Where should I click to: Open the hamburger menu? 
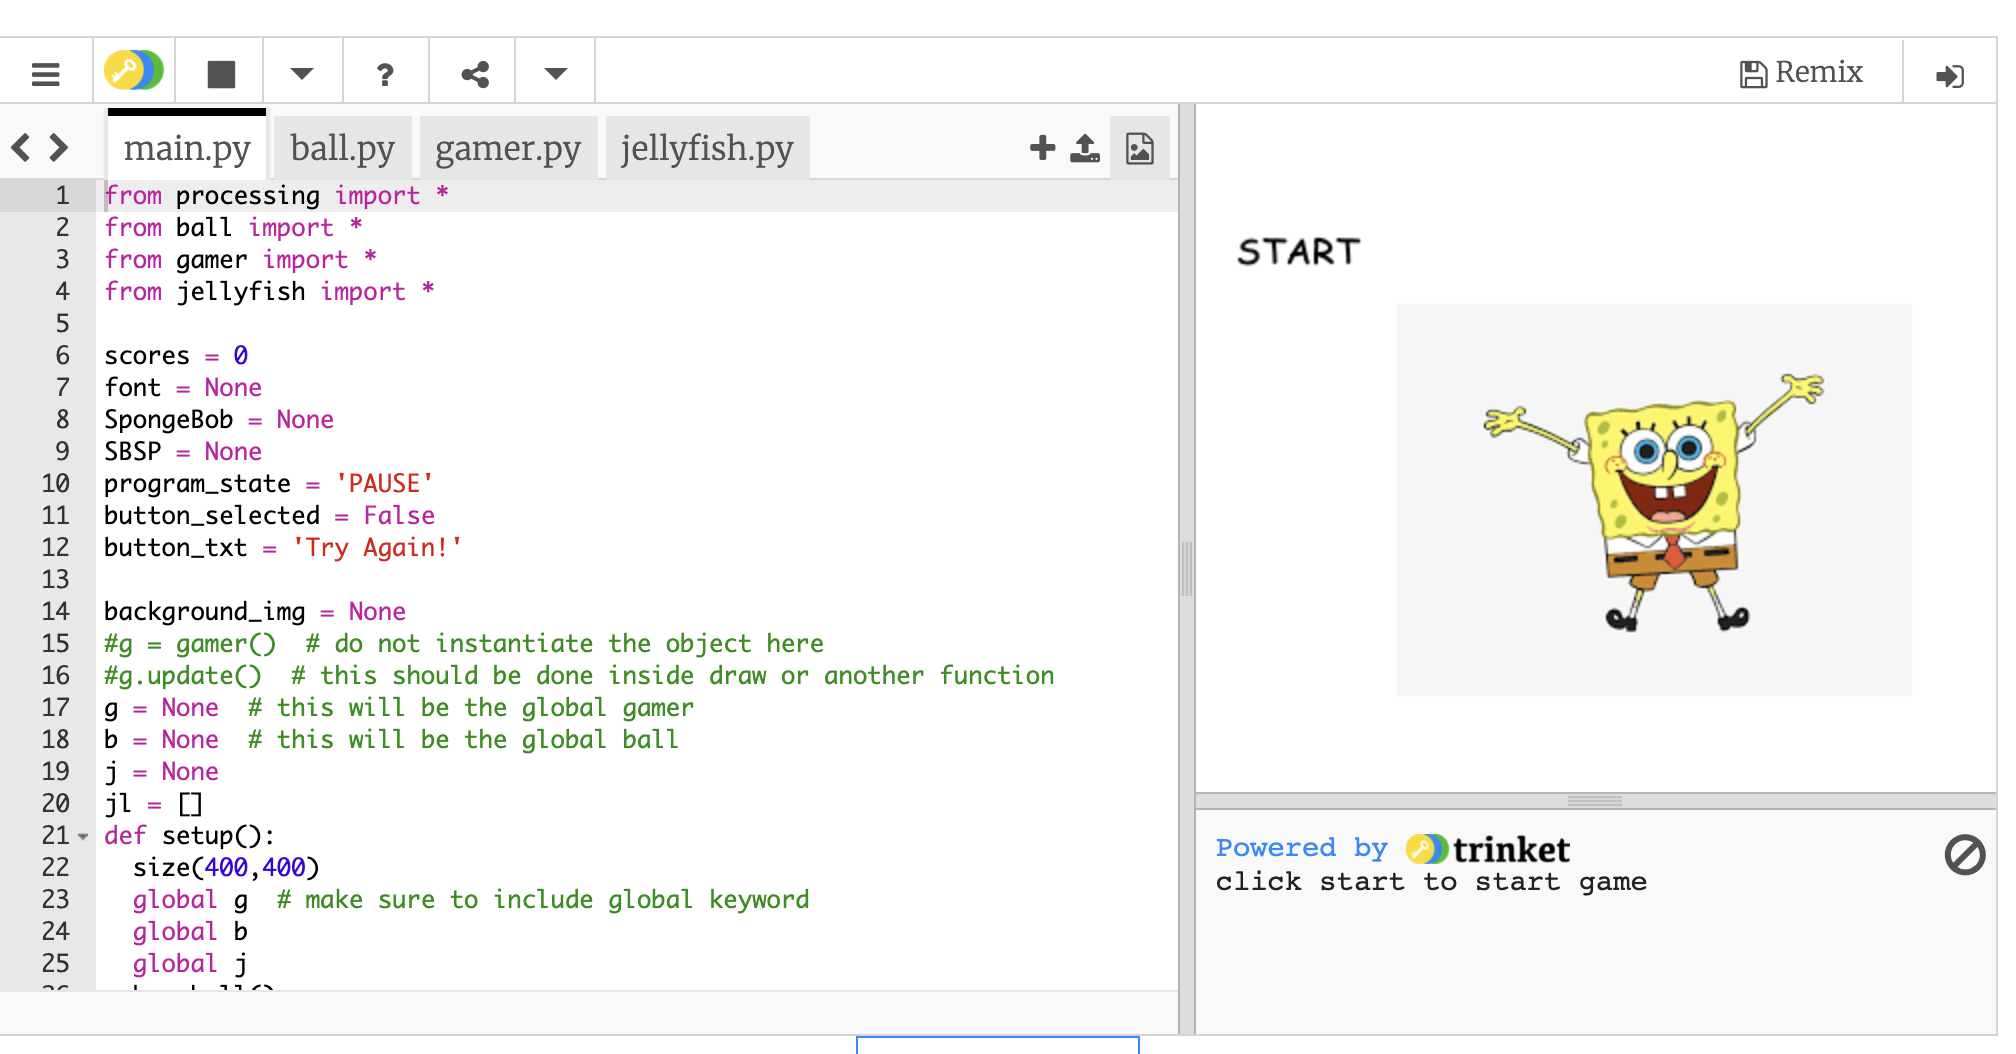(46, 74)
